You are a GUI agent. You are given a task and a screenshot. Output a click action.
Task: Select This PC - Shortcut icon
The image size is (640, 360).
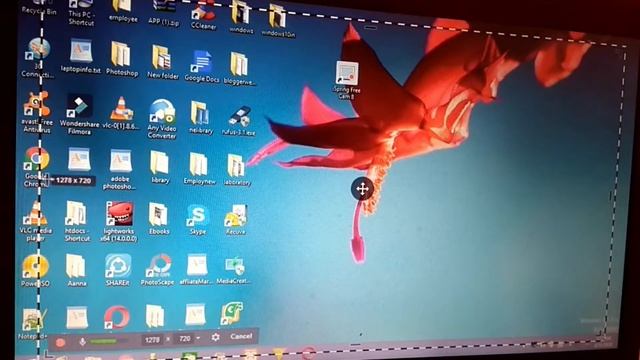click(x=81, y=13)
